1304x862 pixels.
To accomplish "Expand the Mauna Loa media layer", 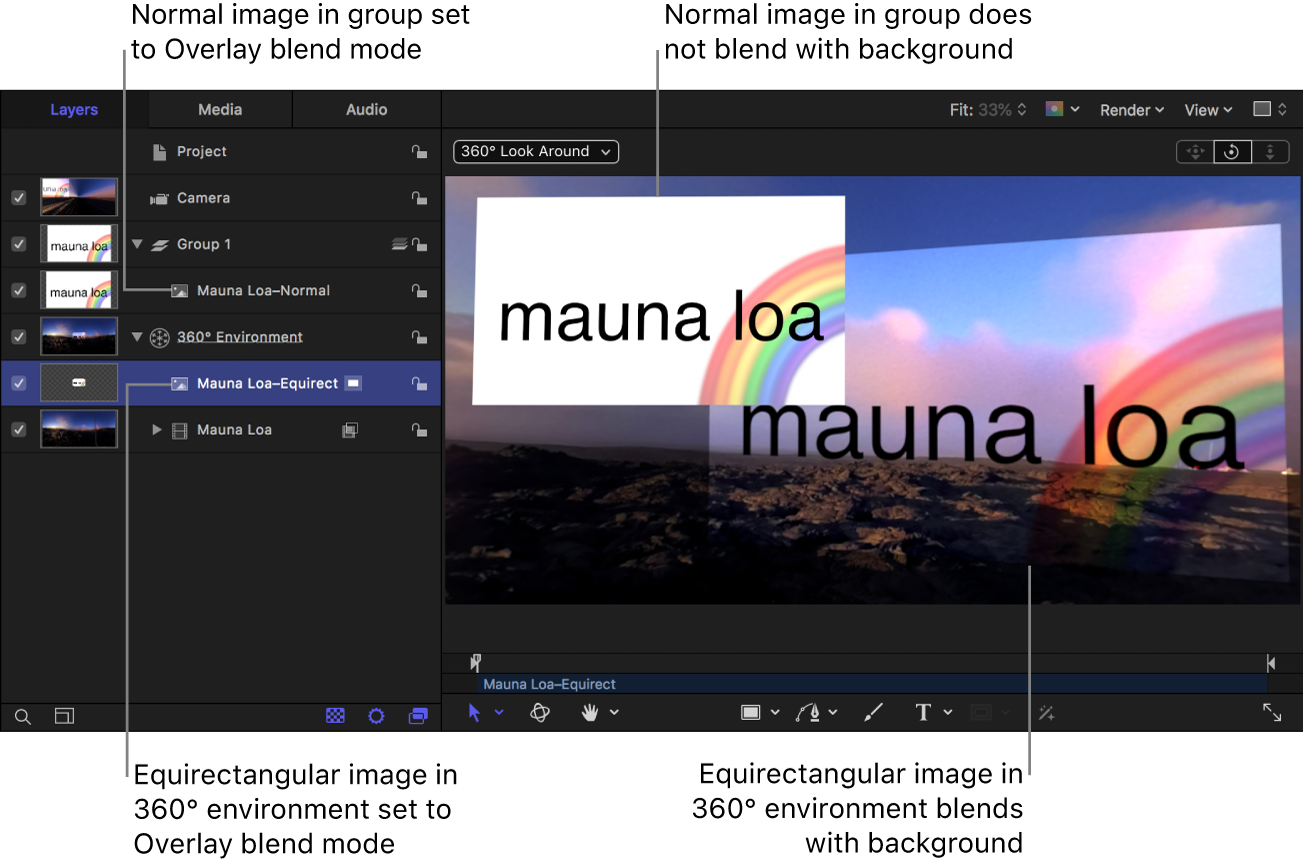I will pyautogui.click(x=157, y=429).
